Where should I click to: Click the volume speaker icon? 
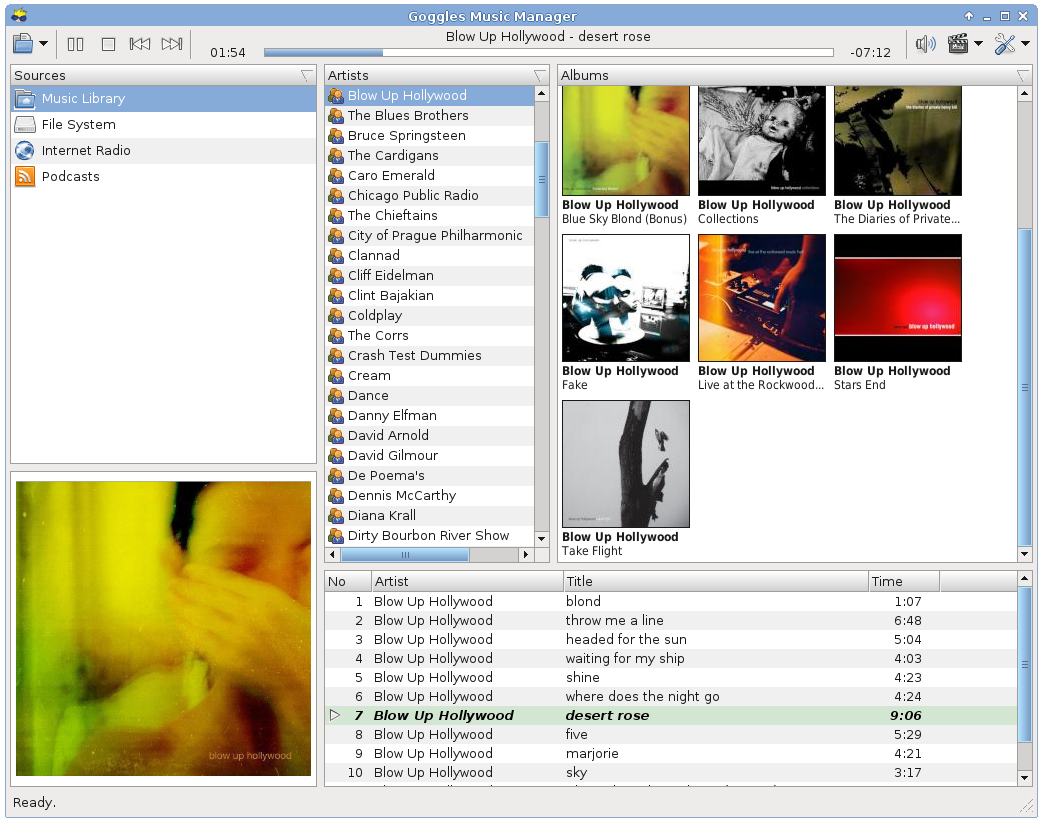pos(925,44)
